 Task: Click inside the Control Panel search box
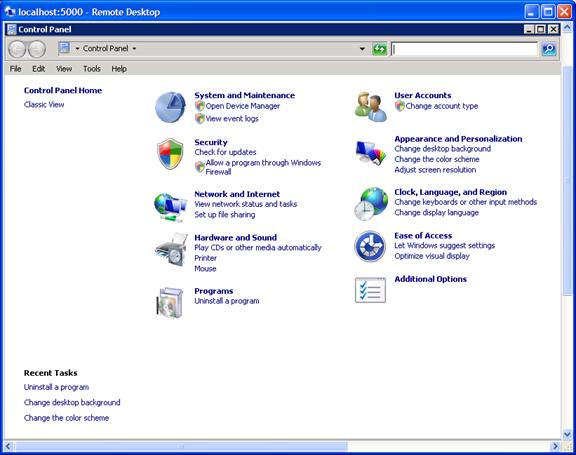click(464, 49)
